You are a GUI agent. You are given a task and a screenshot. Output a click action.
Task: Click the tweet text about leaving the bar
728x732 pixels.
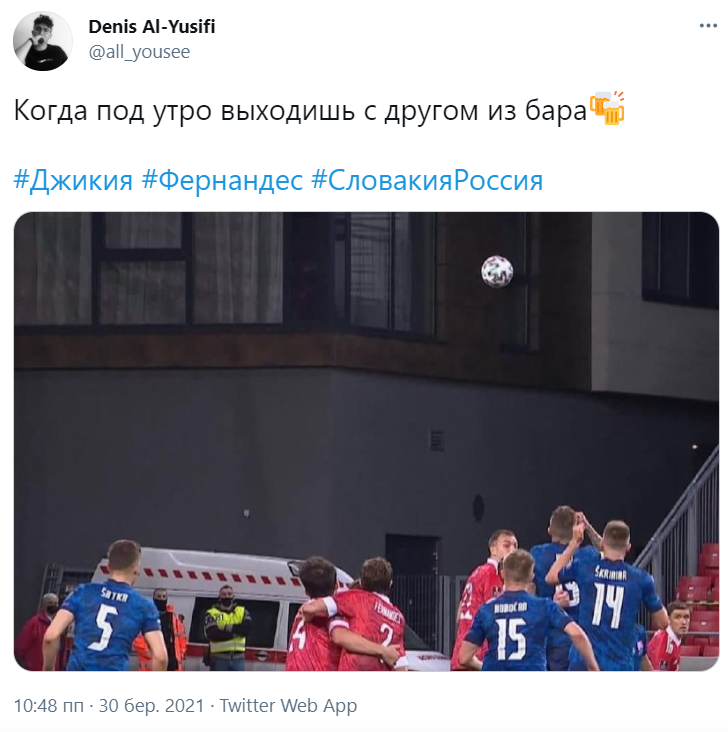[300, 111]
